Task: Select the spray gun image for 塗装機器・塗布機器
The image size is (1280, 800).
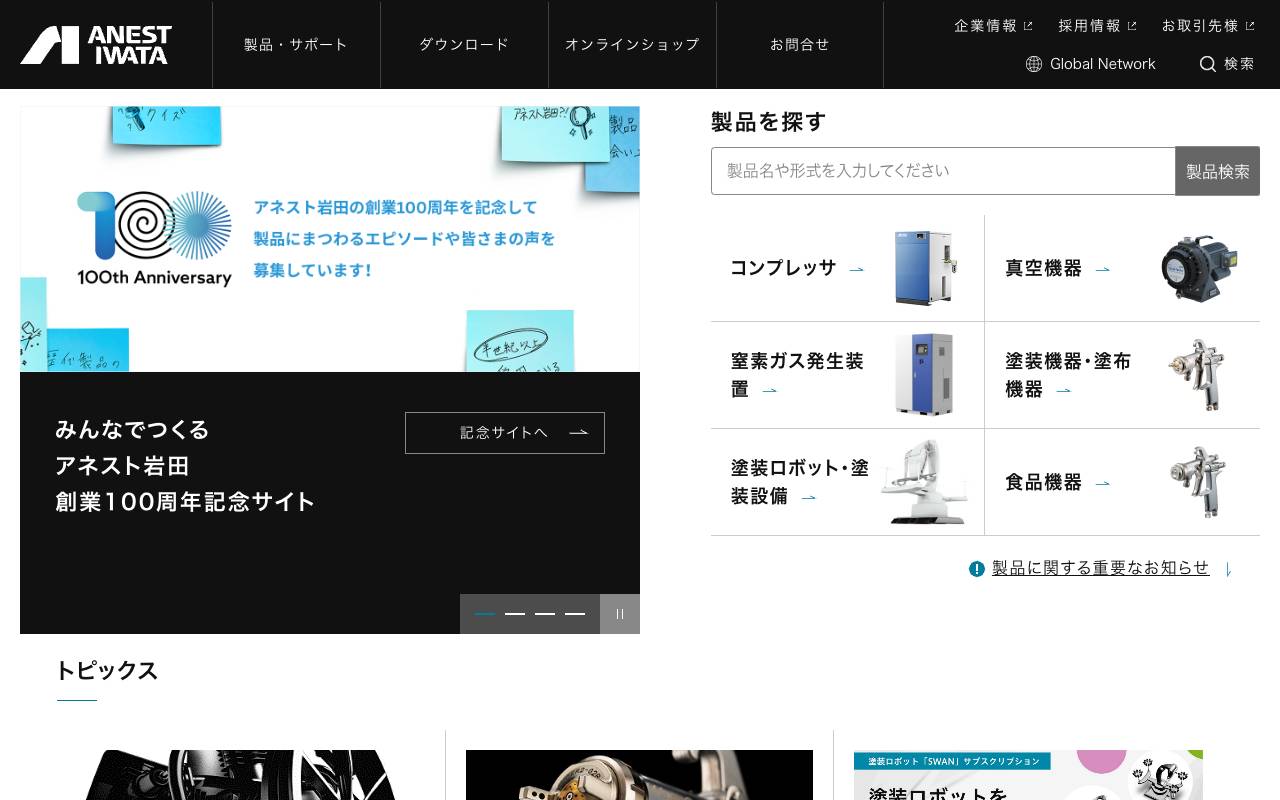Action: (1199, 375)
